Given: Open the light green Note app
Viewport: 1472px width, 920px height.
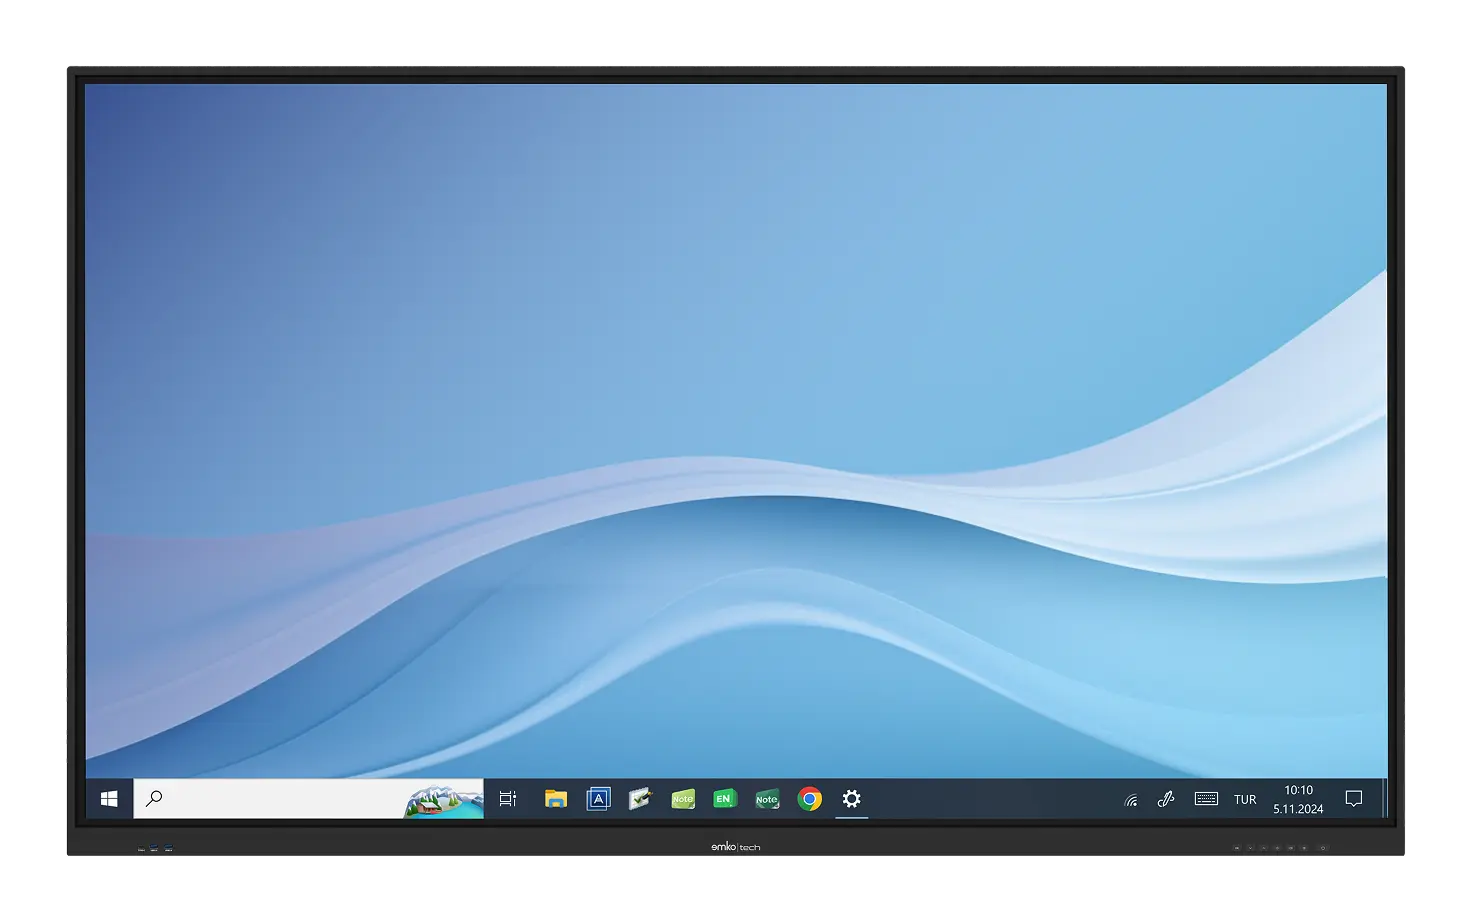Looking at the screenshot, I should pos(683,799).
